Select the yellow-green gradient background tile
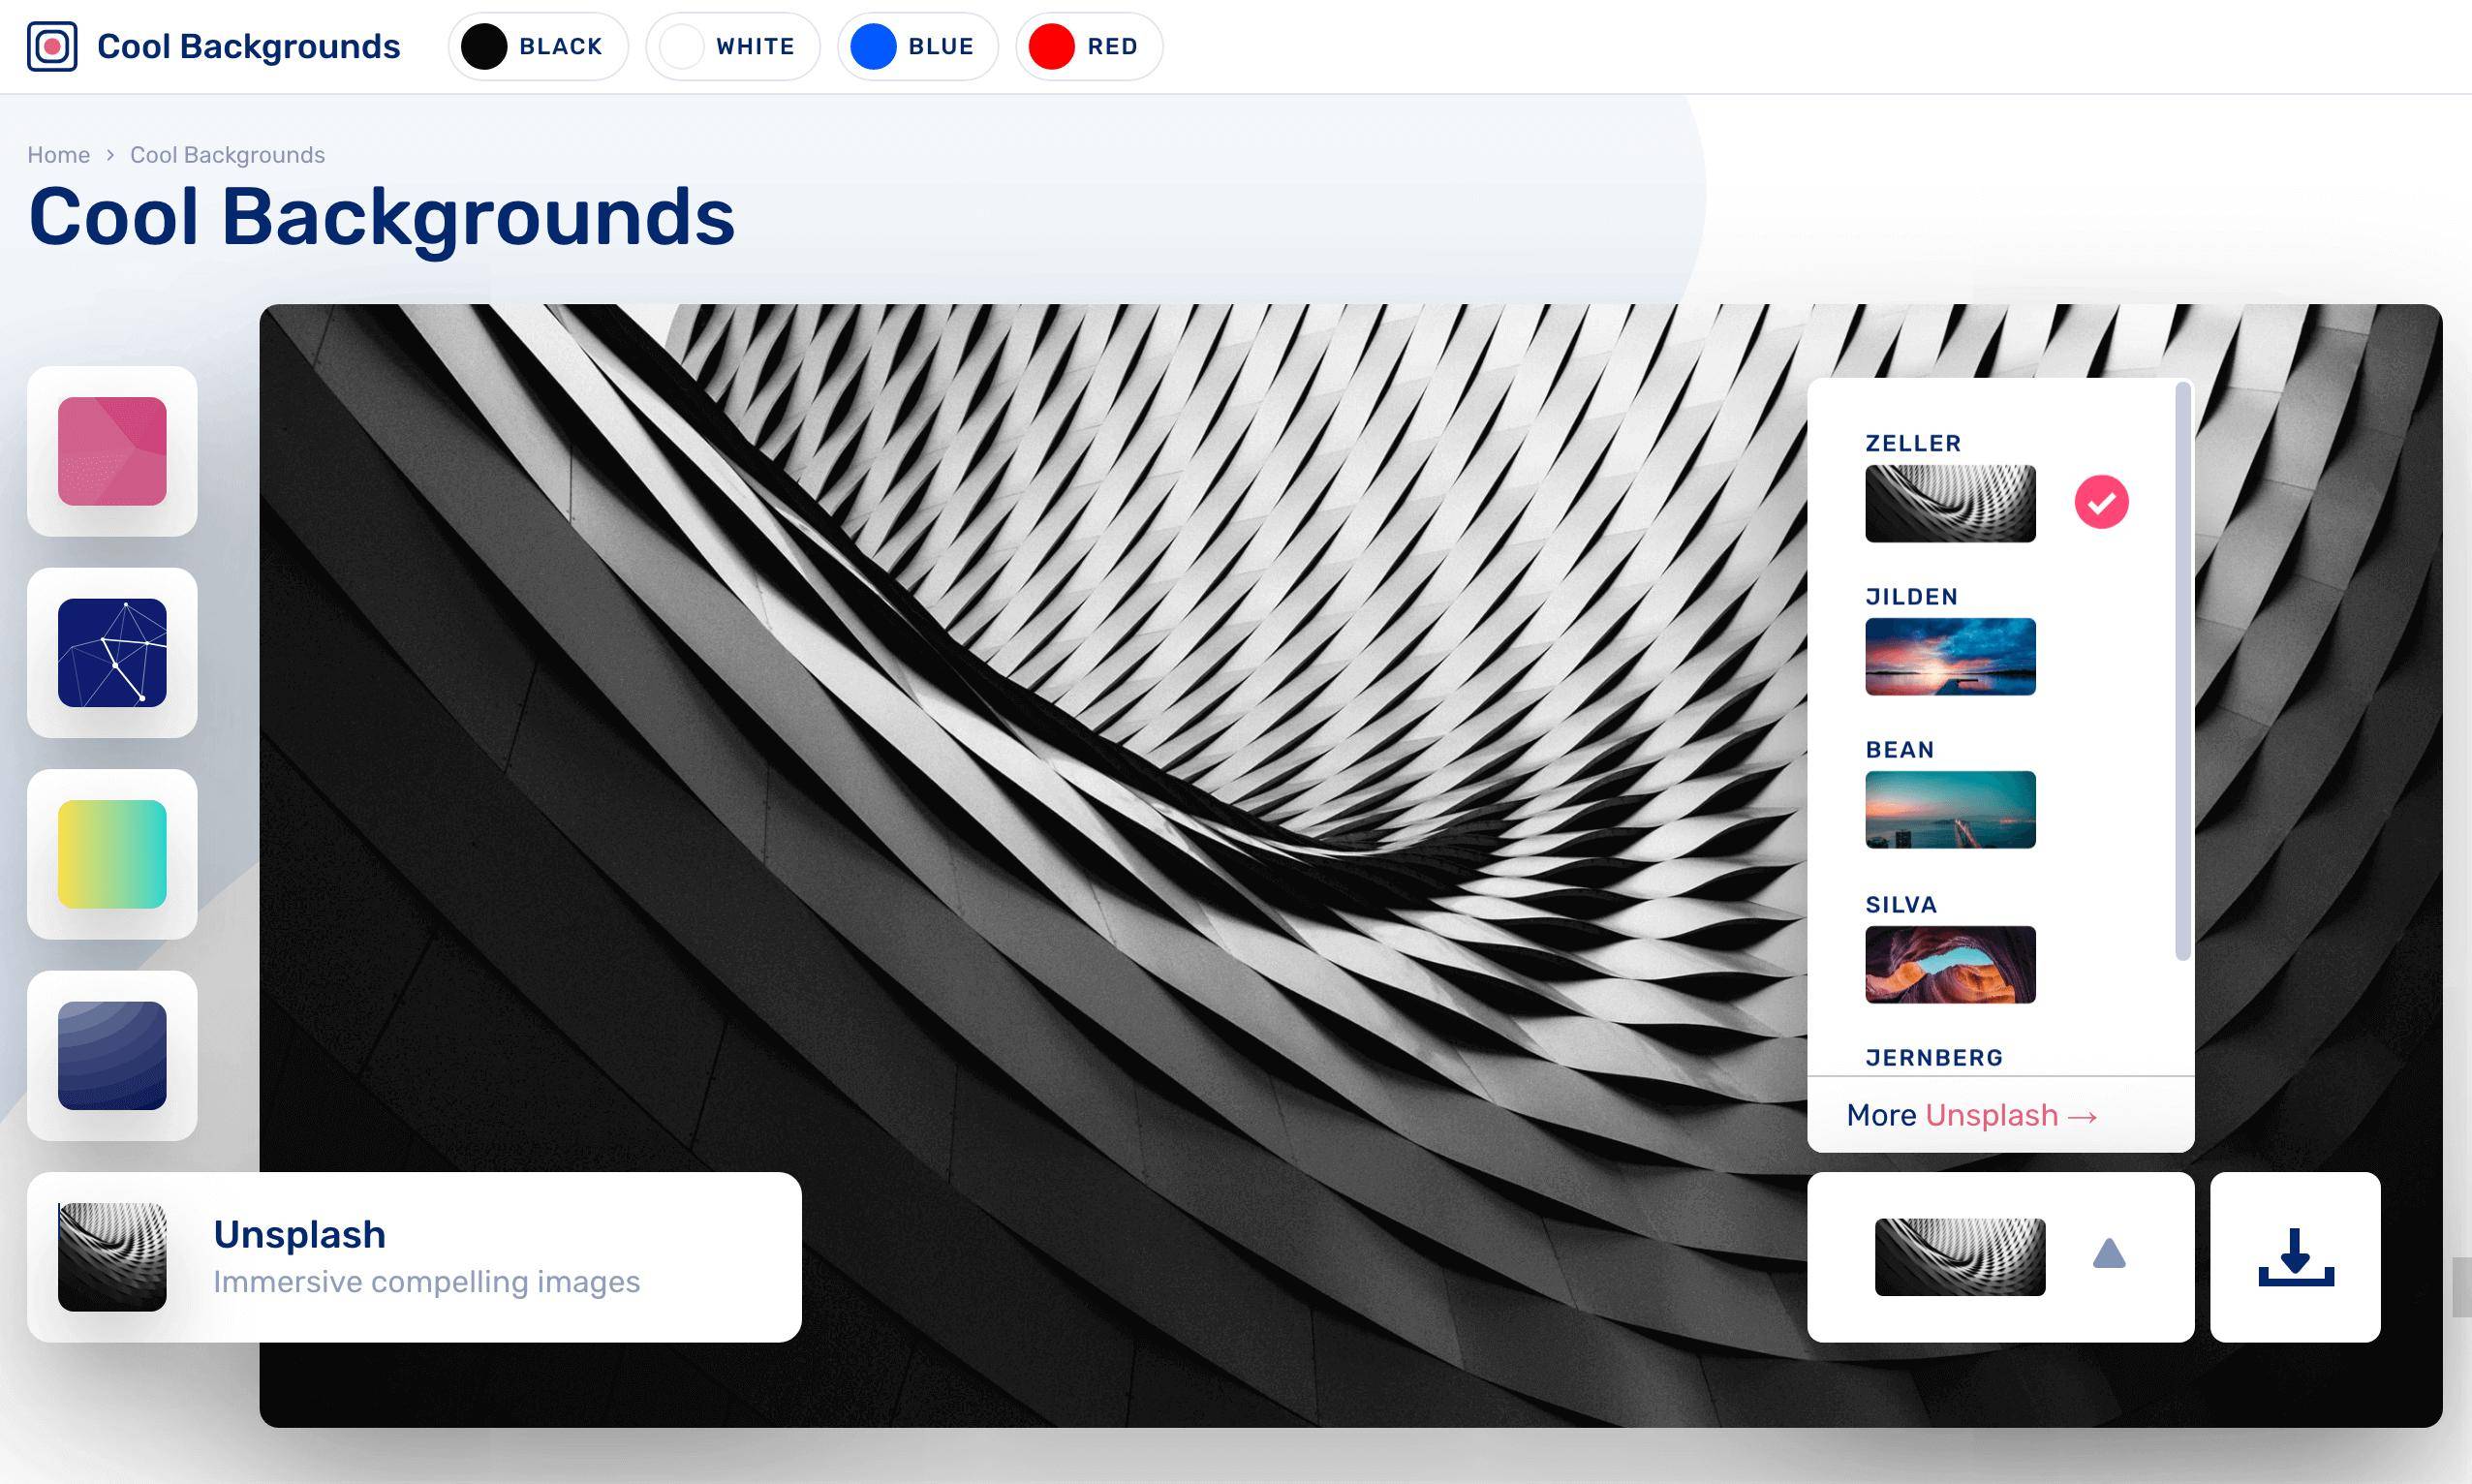 coord(112,854)
